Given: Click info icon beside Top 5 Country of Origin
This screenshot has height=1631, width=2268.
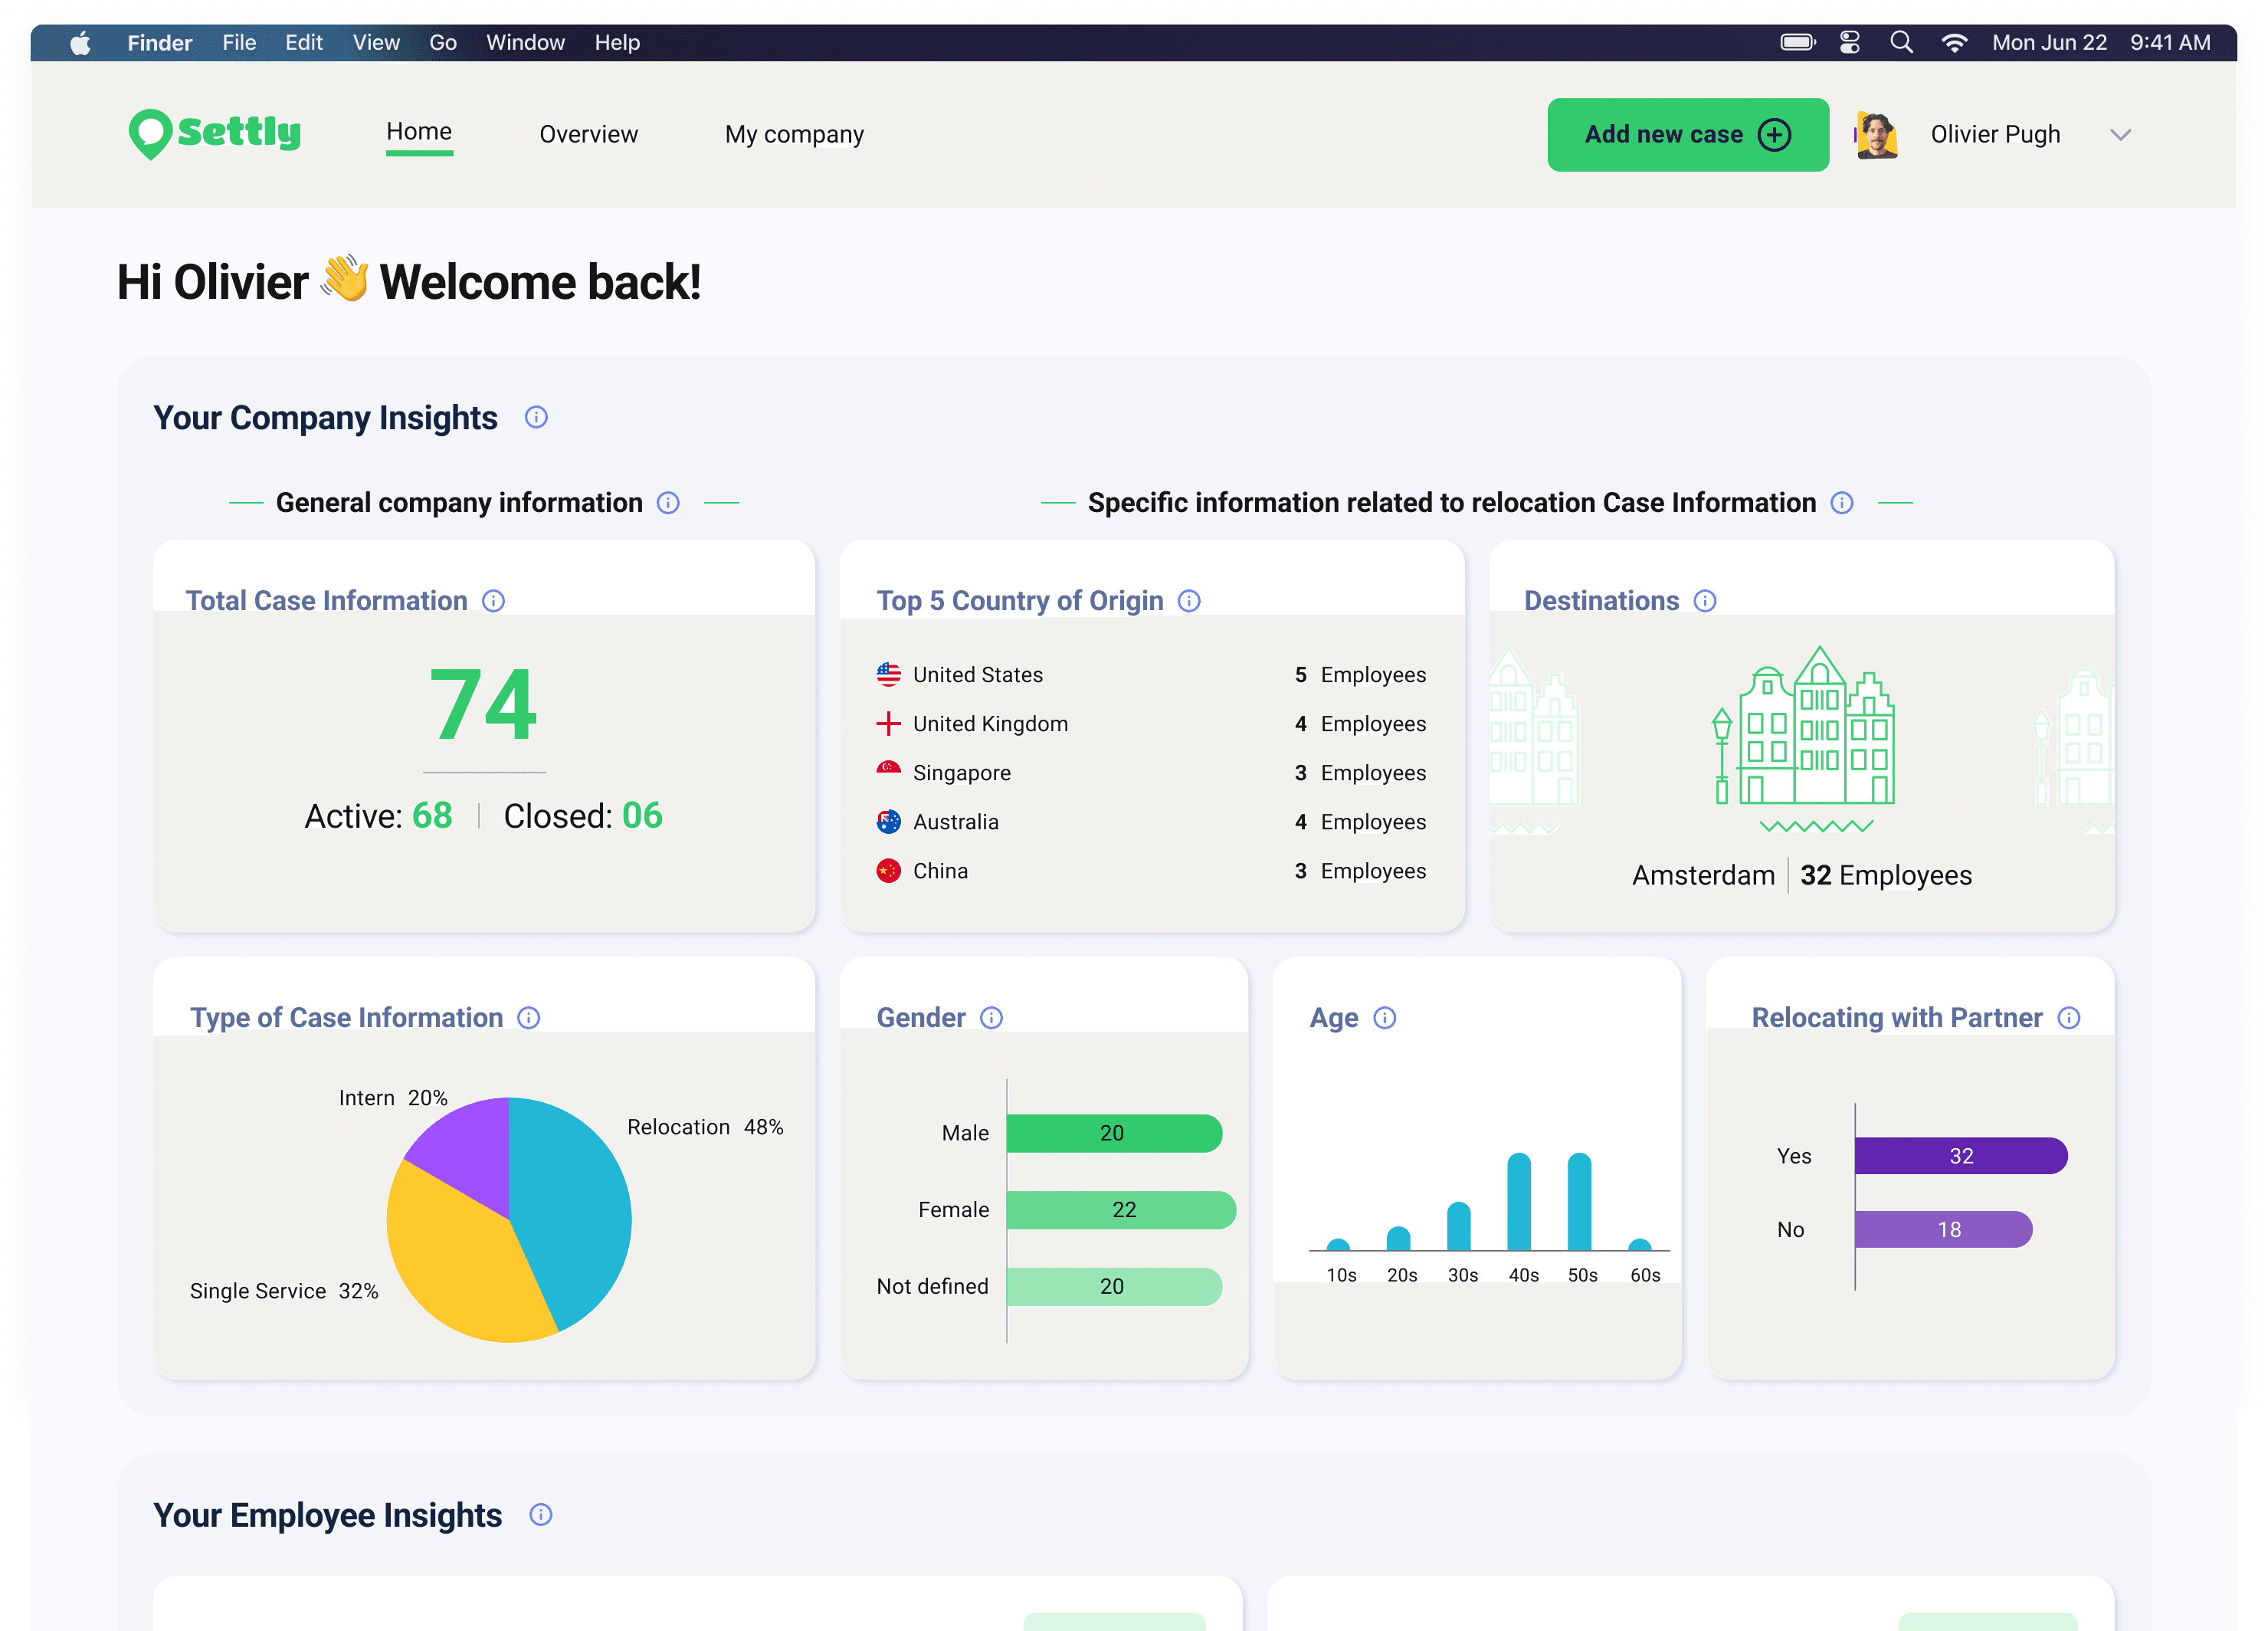Looking at the screenshot, I should tap(1188, 600).
